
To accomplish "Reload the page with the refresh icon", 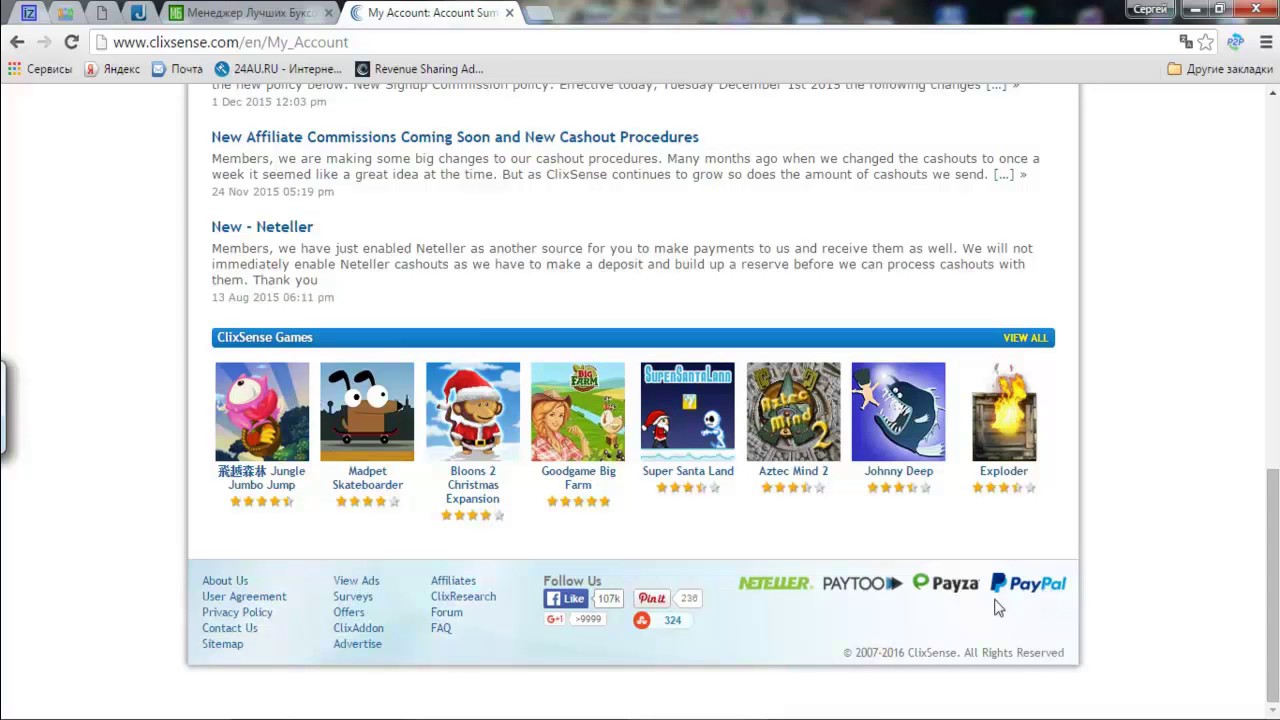I will 71,42.
